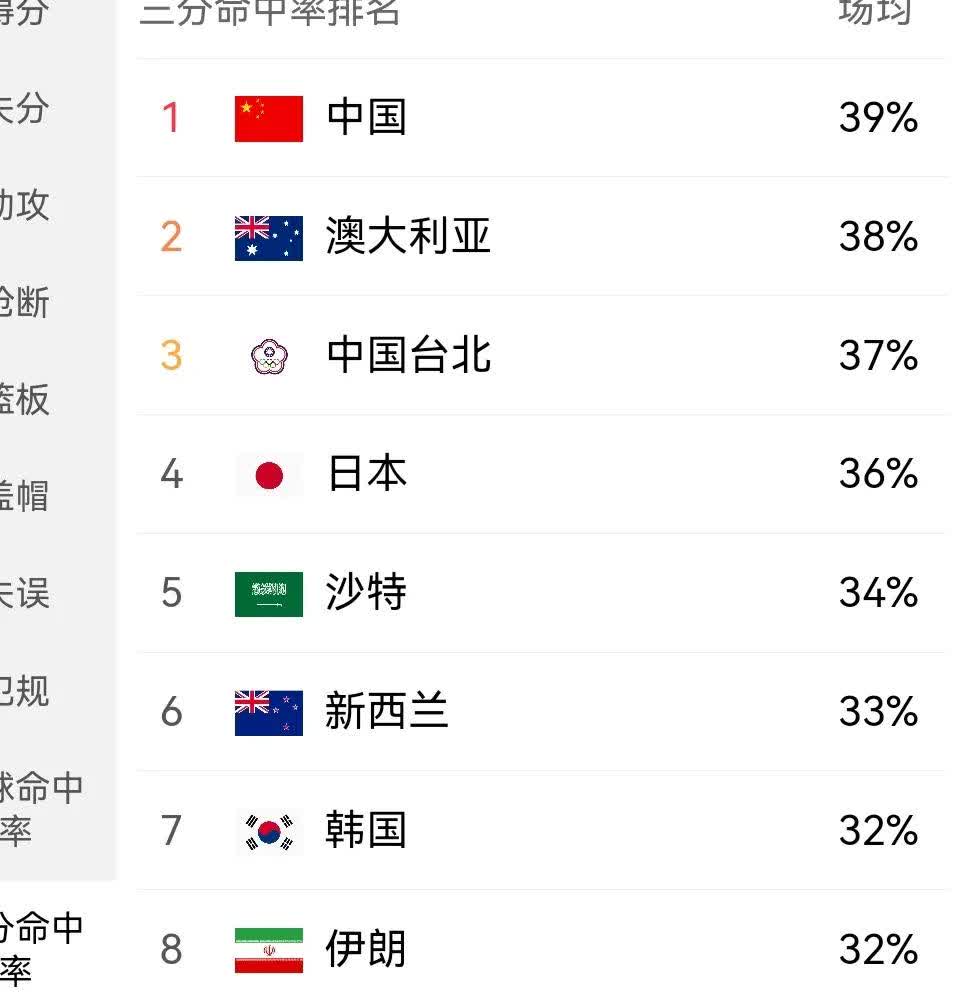Click the Japan flag icon
Viewport: 980px width, 1006px height.
coord(269,475)
